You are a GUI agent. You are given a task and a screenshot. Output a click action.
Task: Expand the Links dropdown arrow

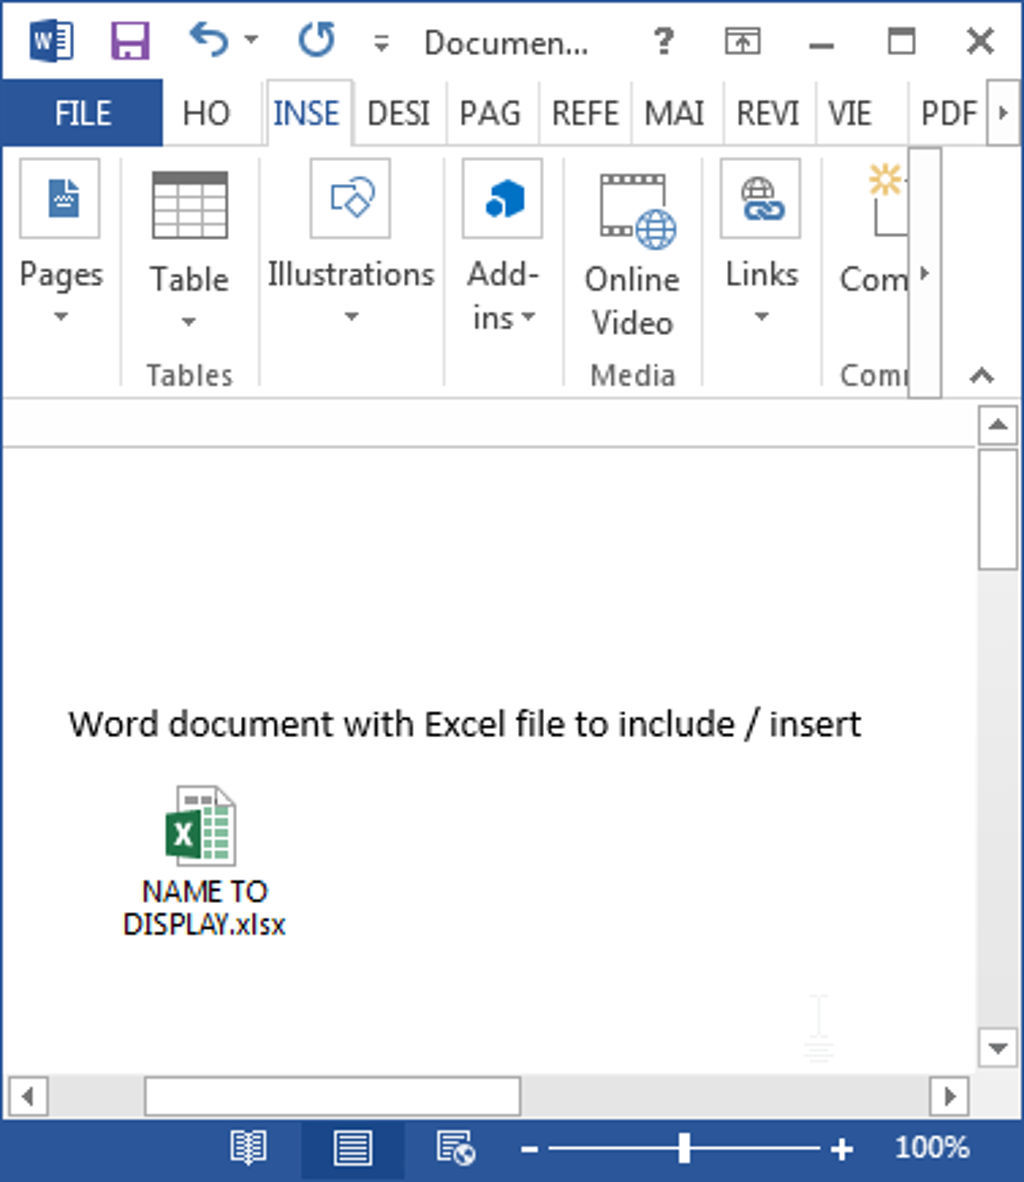click(x=761, y=316)
